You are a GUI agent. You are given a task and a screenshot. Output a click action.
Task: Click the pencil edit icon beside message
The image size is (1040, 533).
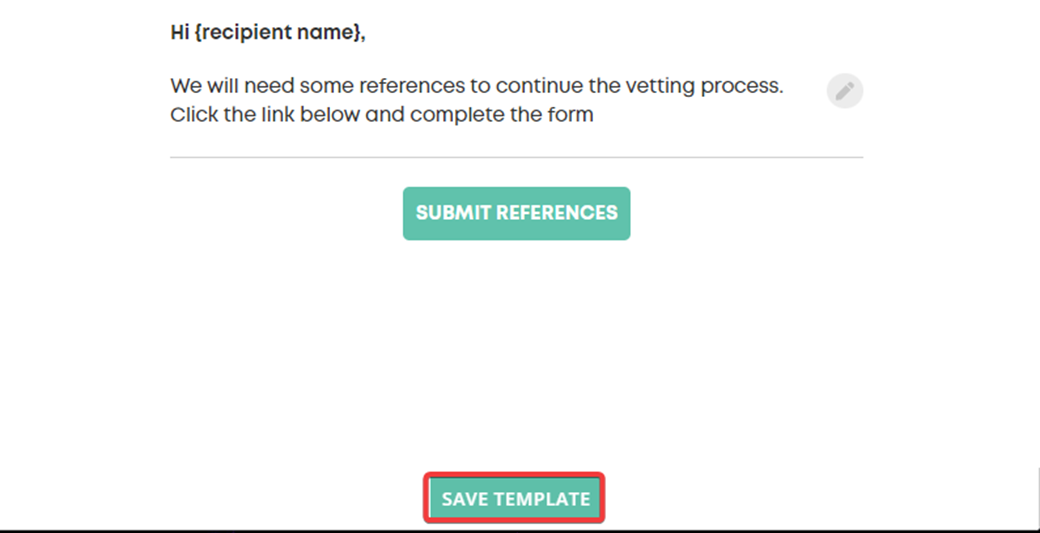[x=844, y=91]
